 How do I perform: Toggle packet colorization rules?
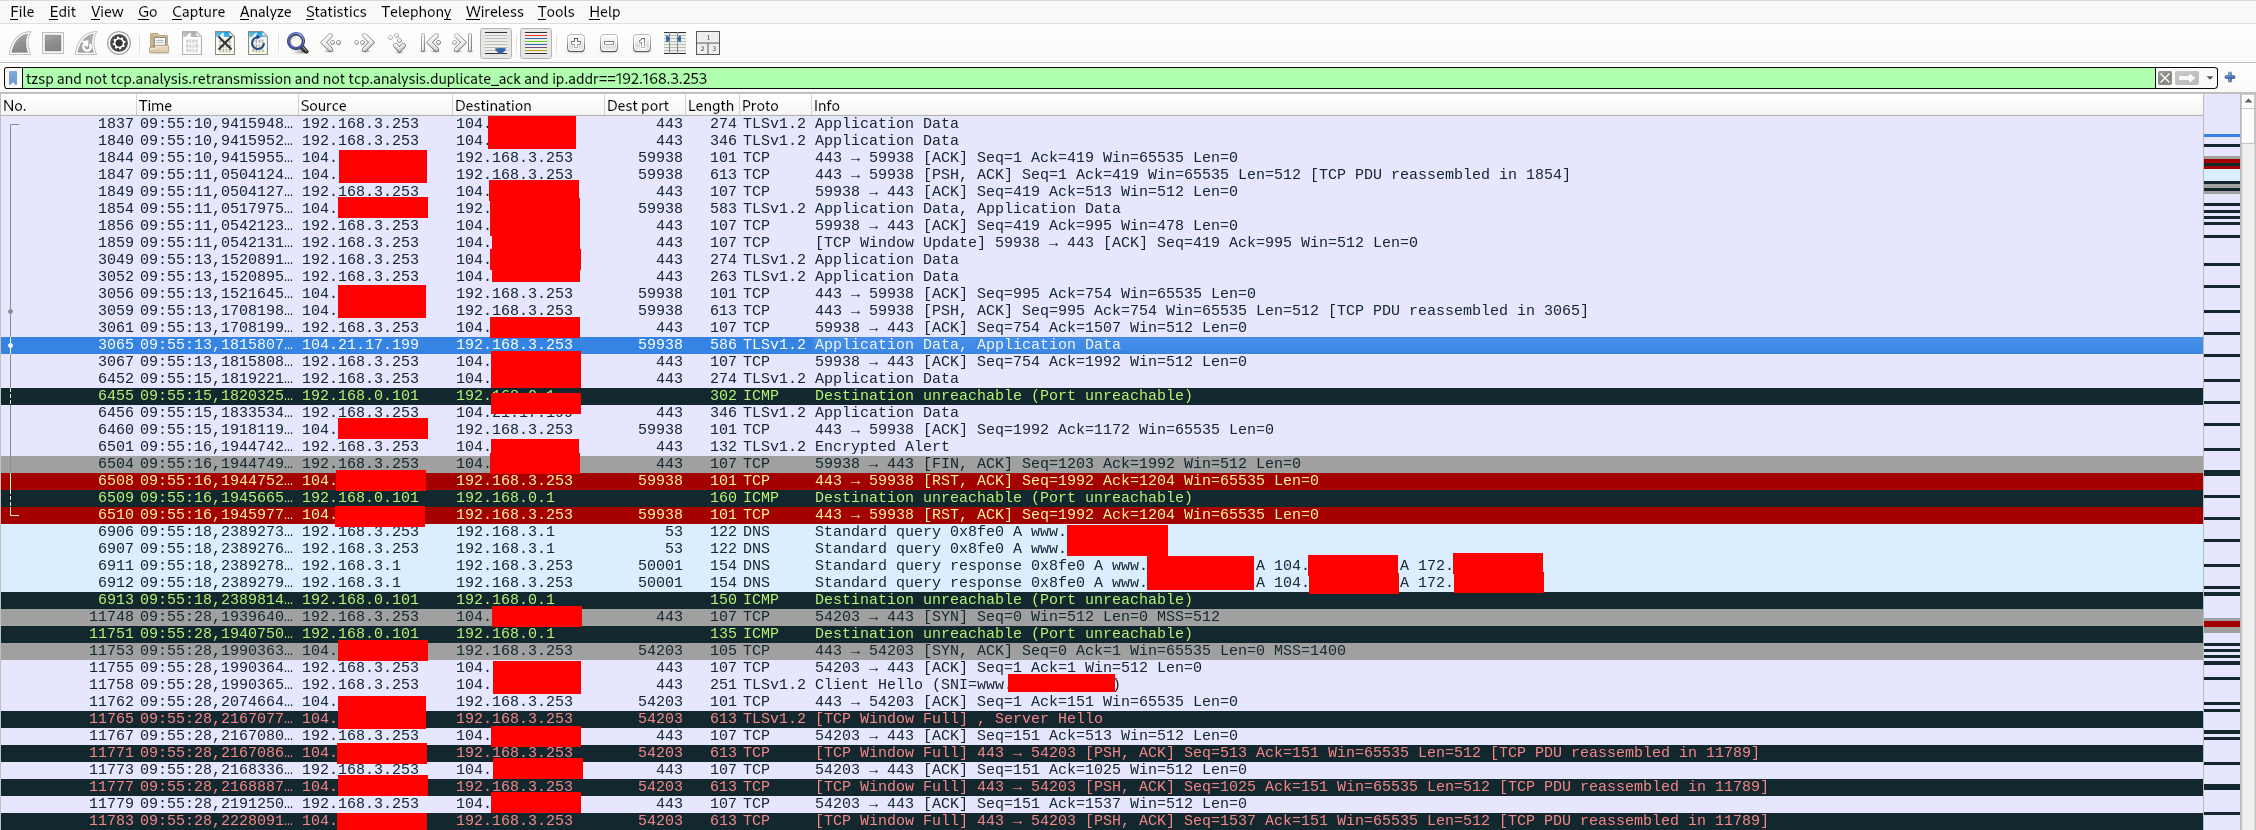point(536,43)
